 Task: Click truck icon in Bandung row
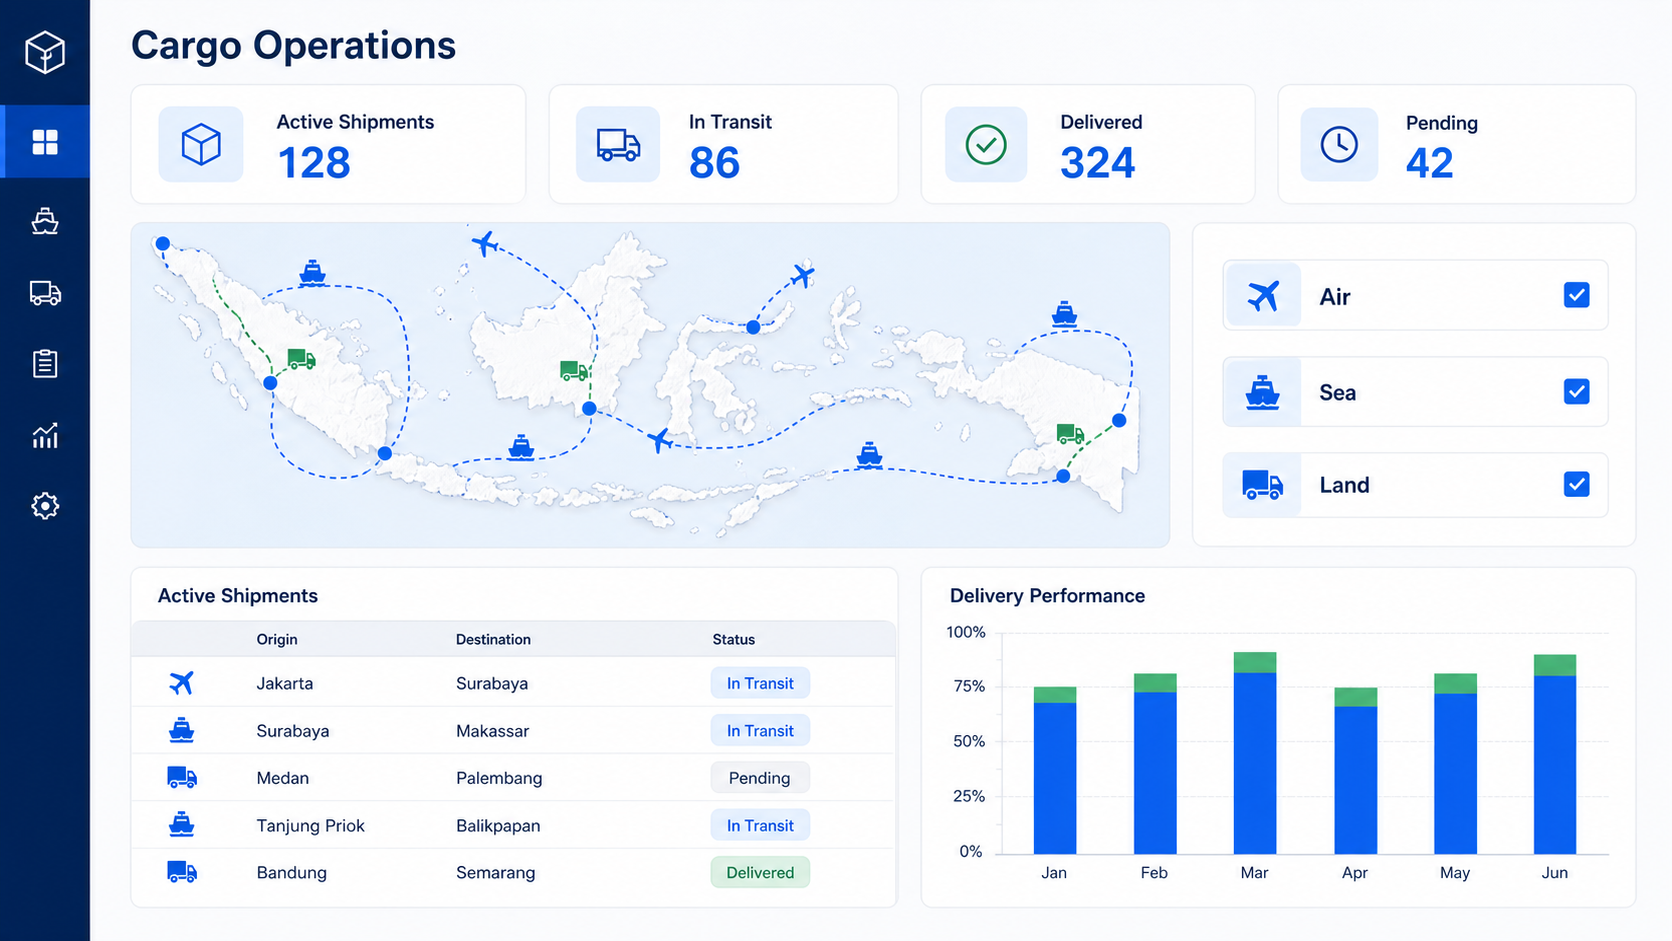(181, 872)
